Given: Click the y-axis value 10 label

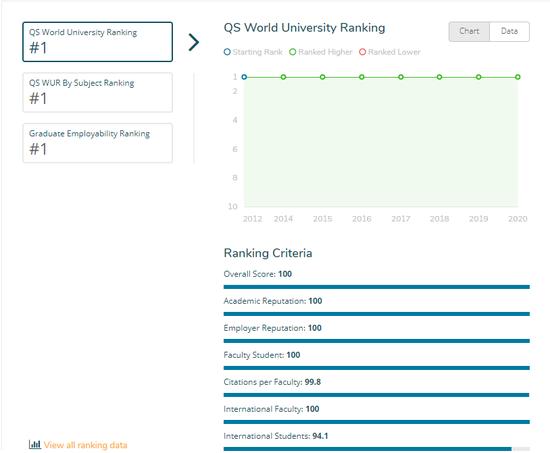Looking at the screenshot, I should 233,206.
